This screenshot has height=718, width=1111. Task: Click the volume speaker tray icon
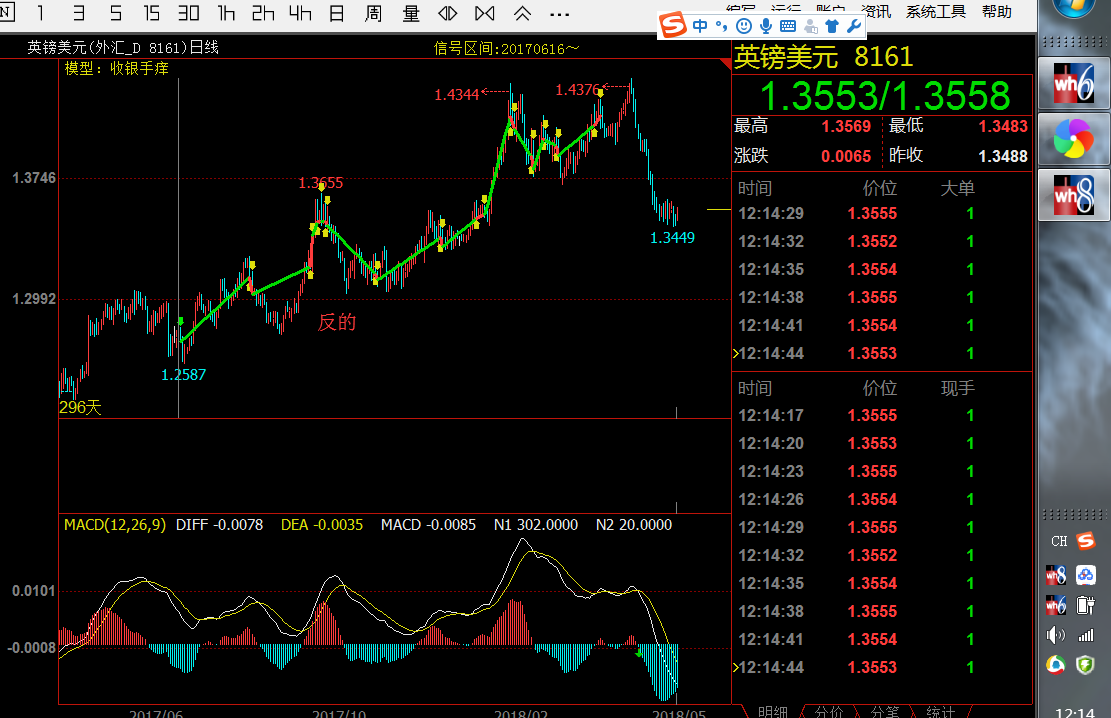[x=1056, y=634]
